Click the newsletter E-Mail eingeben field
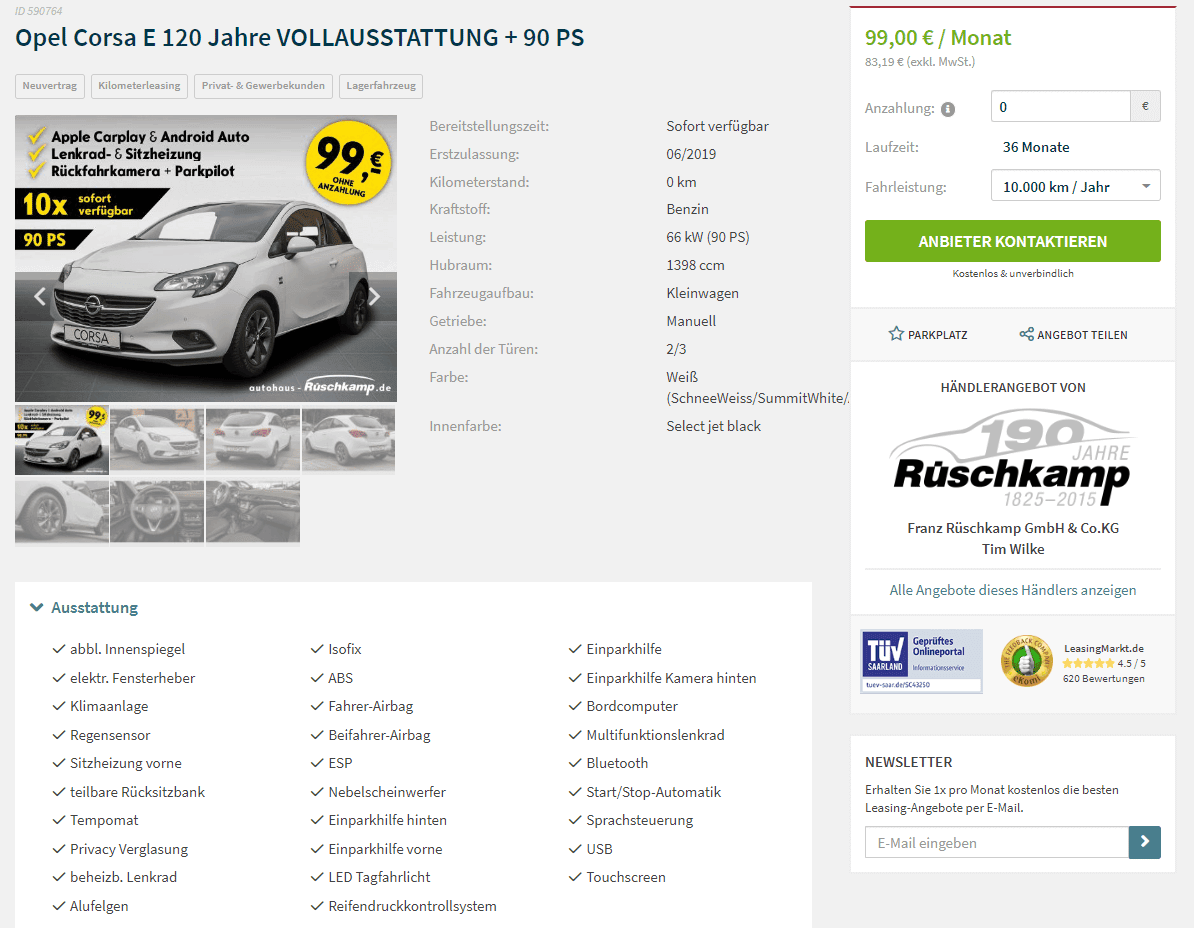The height and width of the screenshot is (928, 1194). click(x=997, y=842)
